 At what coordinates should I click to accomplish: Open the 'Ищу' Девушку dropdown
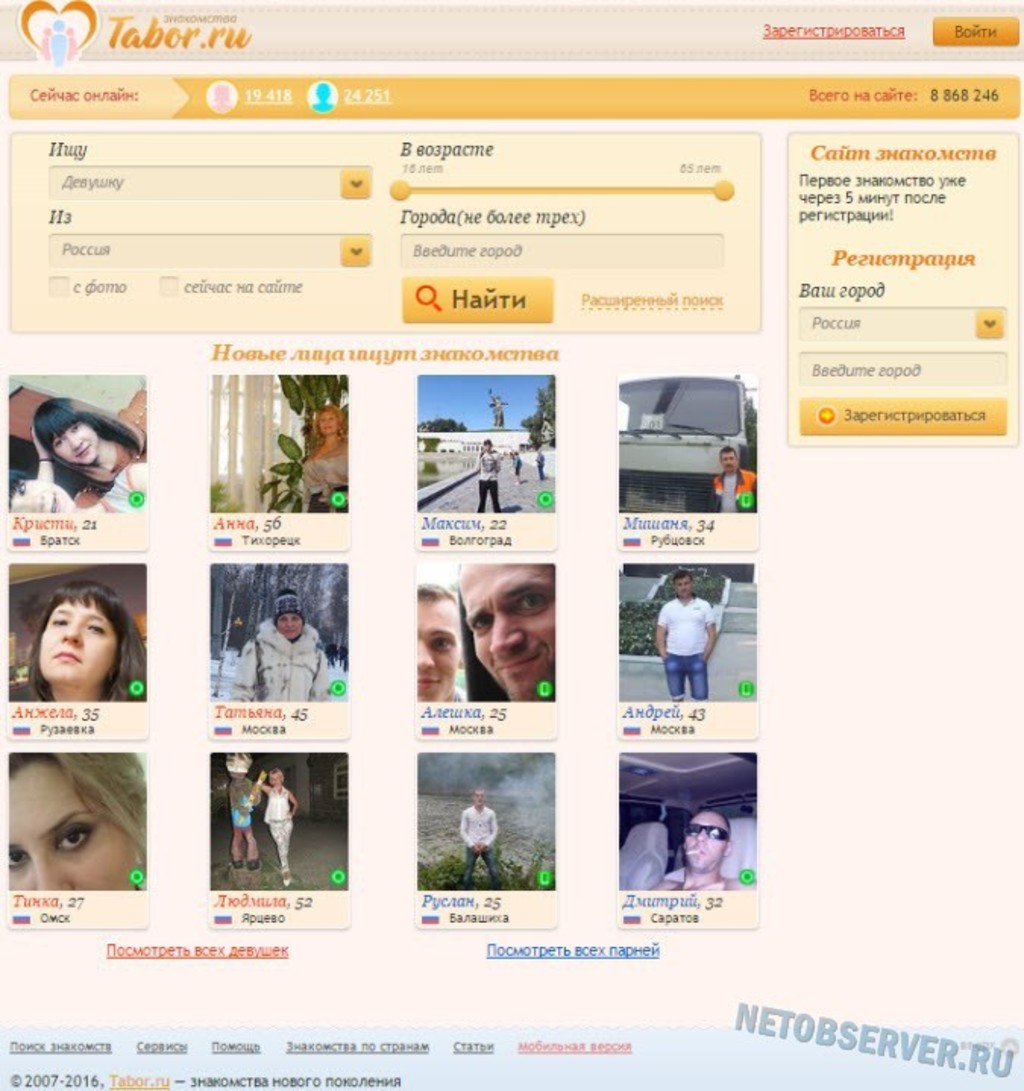coord(355,183)
